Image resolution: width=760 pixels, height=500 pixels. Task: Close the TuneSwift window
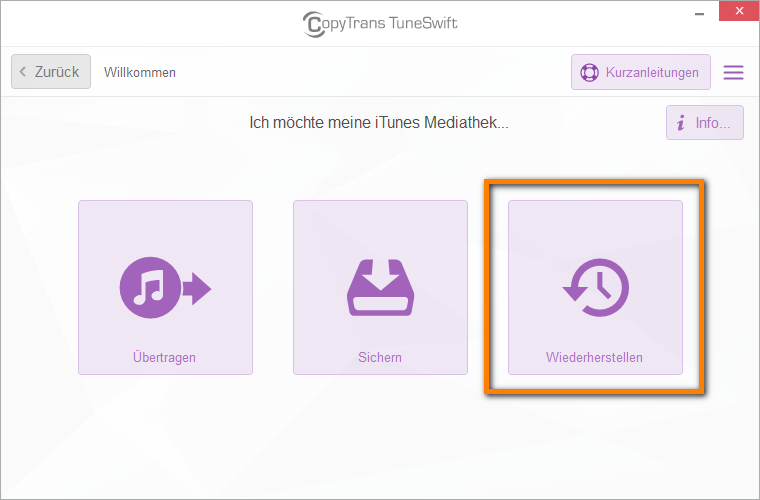pos(739,11)
